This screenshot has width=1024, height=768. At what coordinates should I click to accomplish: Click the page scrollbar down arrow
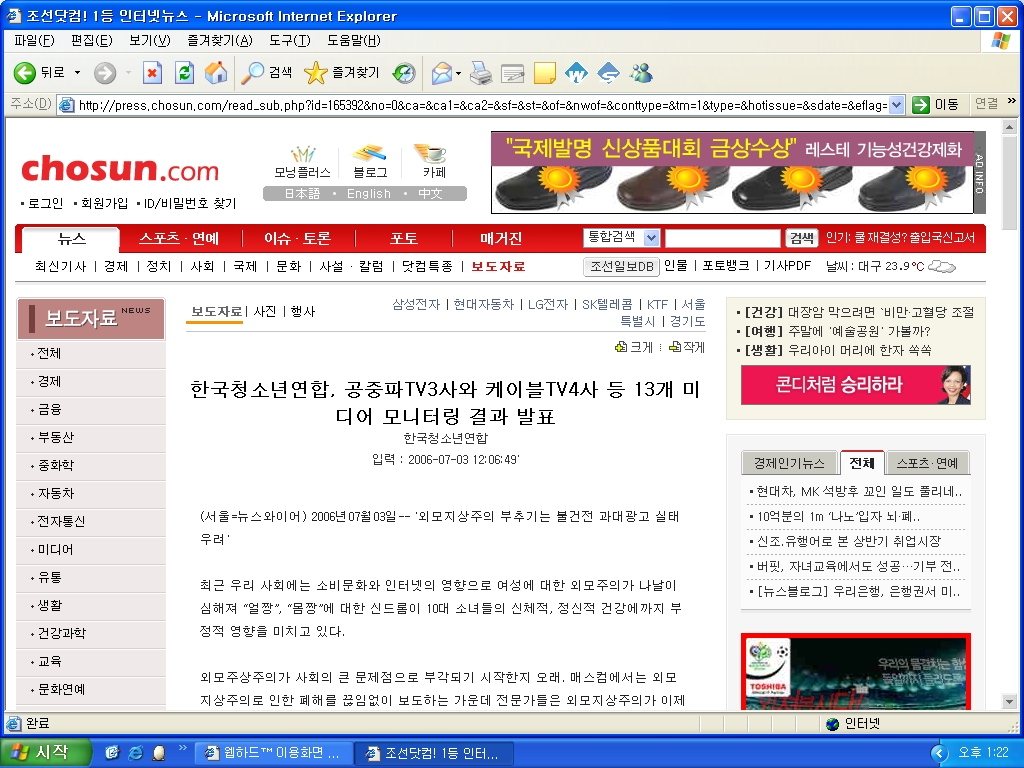[x=1009, y=701]
